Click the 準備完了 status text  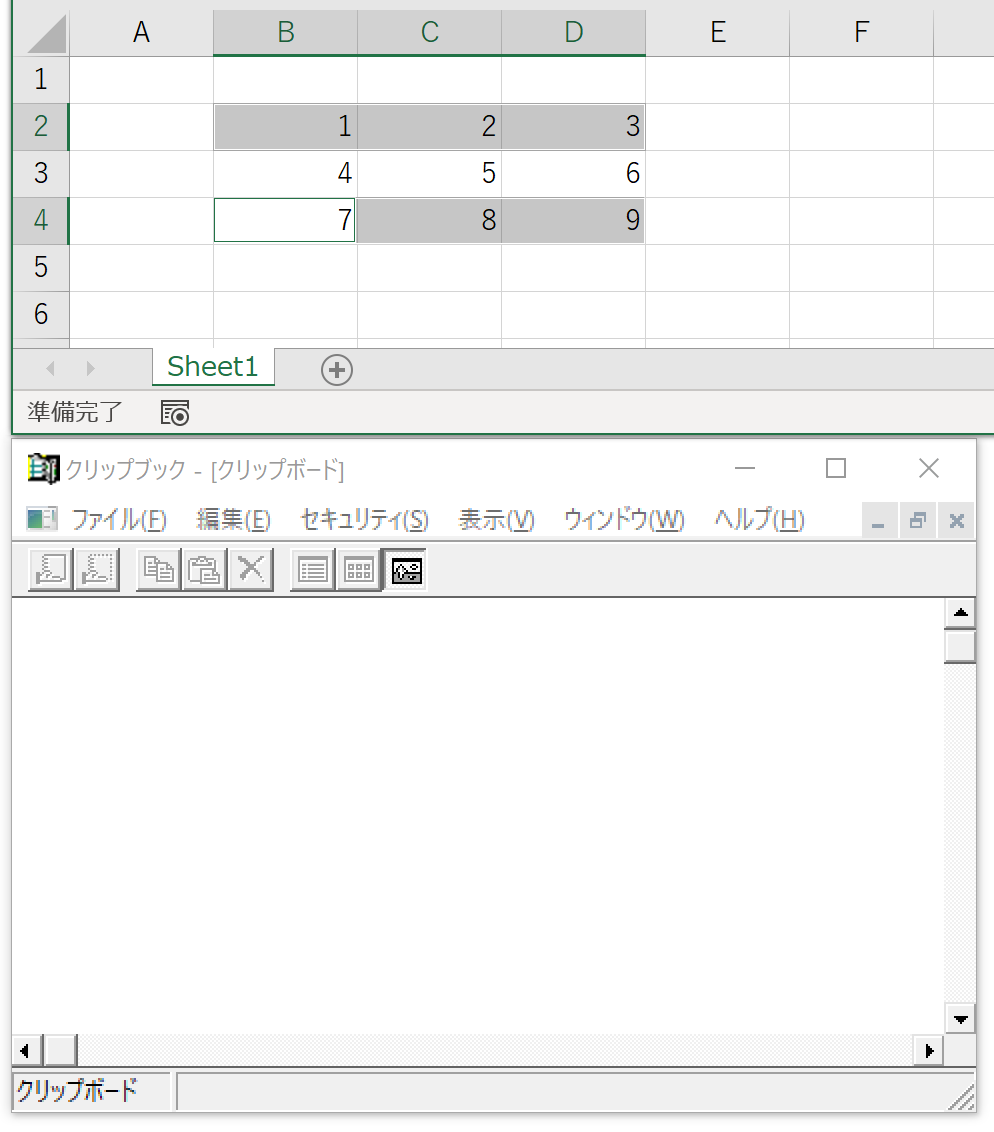75,412
